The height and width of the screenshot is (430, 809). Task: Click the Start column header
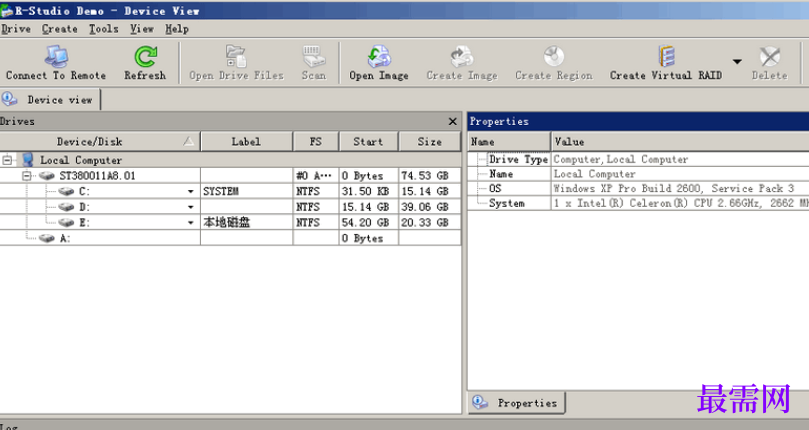click(x=368, y=141)
